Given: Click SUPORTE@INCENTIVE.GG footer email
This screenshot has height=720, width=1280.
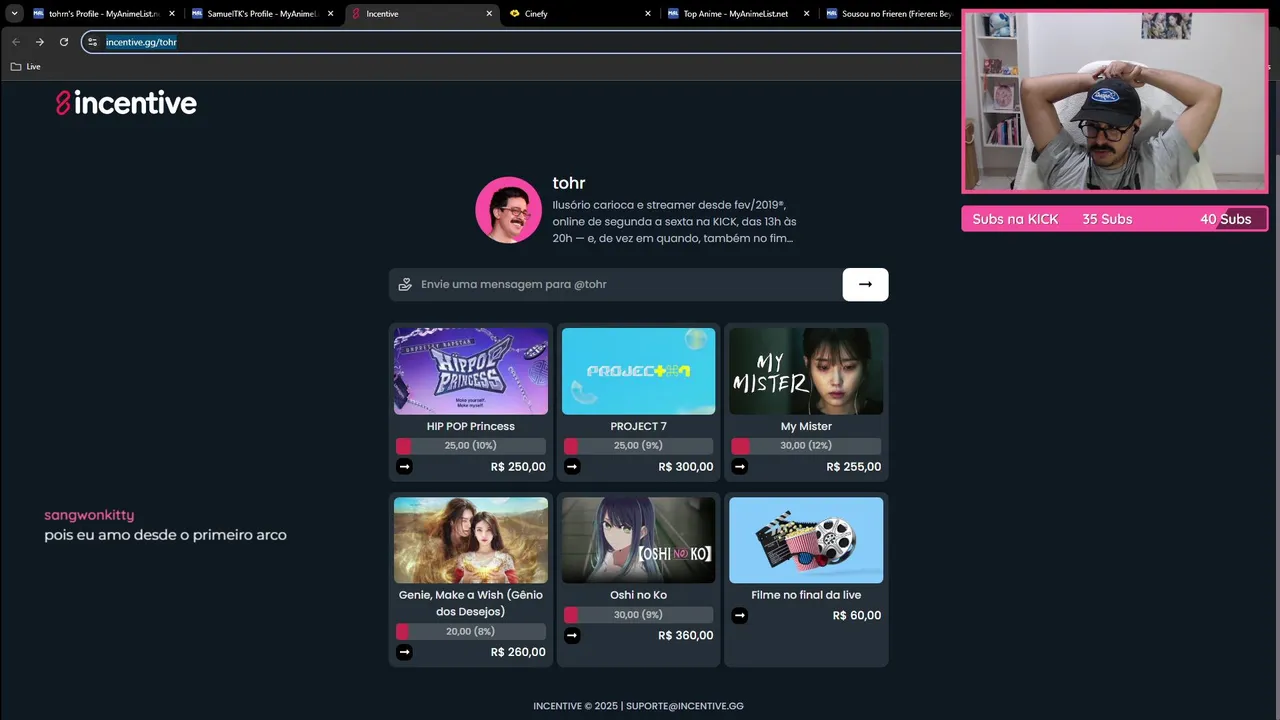Looking at the screenshot, I should [685, 706].
